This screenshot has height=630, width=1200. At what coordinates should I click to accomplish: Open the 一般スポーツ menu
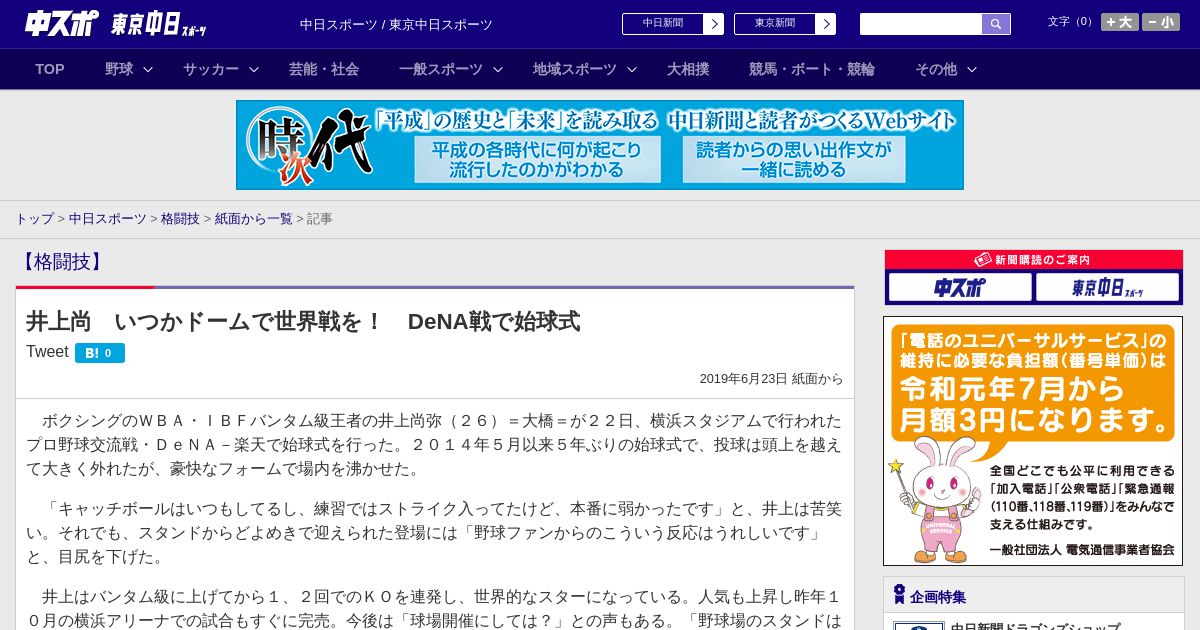441,69
